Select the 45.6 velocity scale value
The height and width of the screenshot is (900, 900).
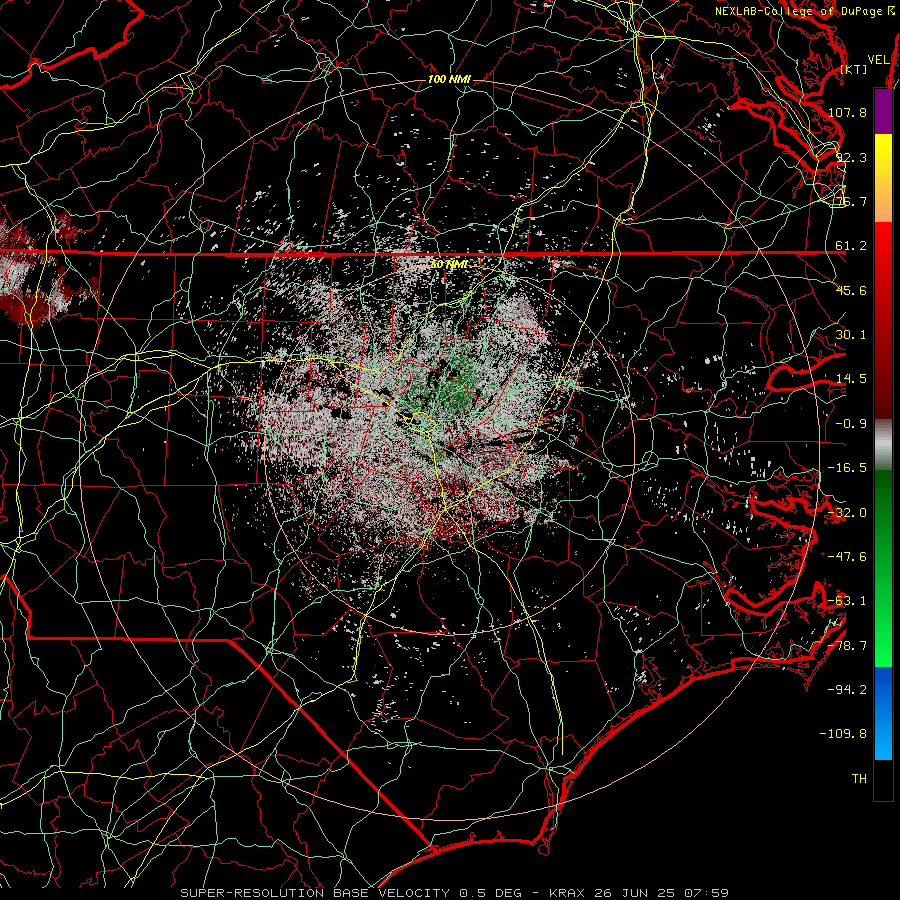tap(851, 290)
